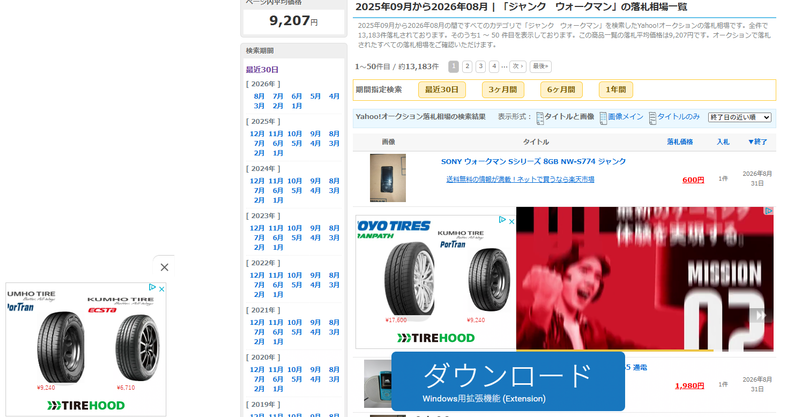Viewport: 800px width, 417px height.
Task: Click AdChoices icon on the Toyo Tires ad
Action: [503, 220]
